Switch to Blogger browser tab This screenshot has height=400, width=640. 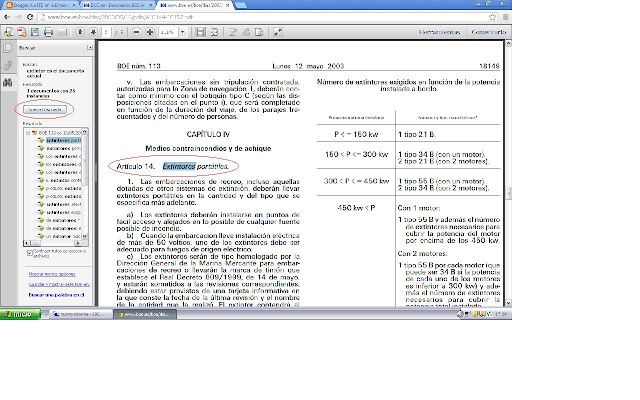click(41, 5)
